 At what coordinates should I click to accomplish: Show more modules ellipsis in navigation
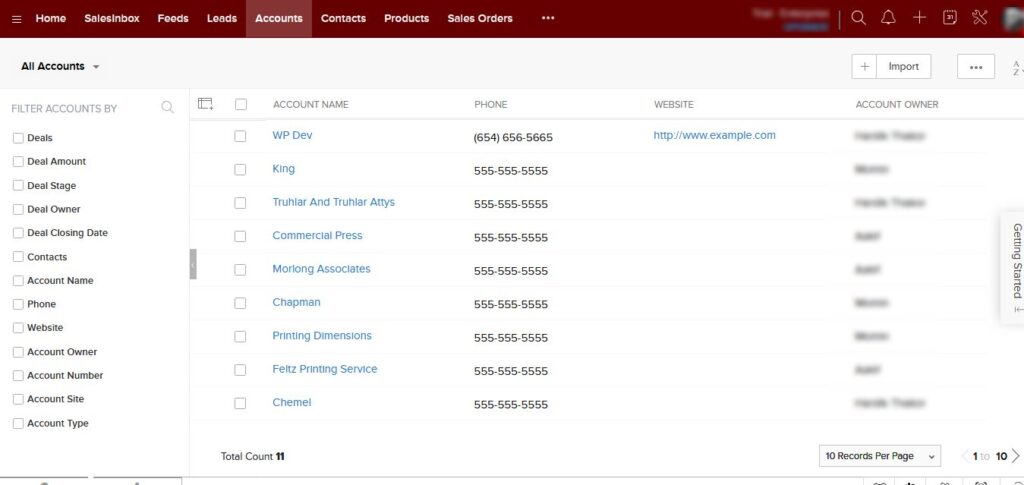548,18
